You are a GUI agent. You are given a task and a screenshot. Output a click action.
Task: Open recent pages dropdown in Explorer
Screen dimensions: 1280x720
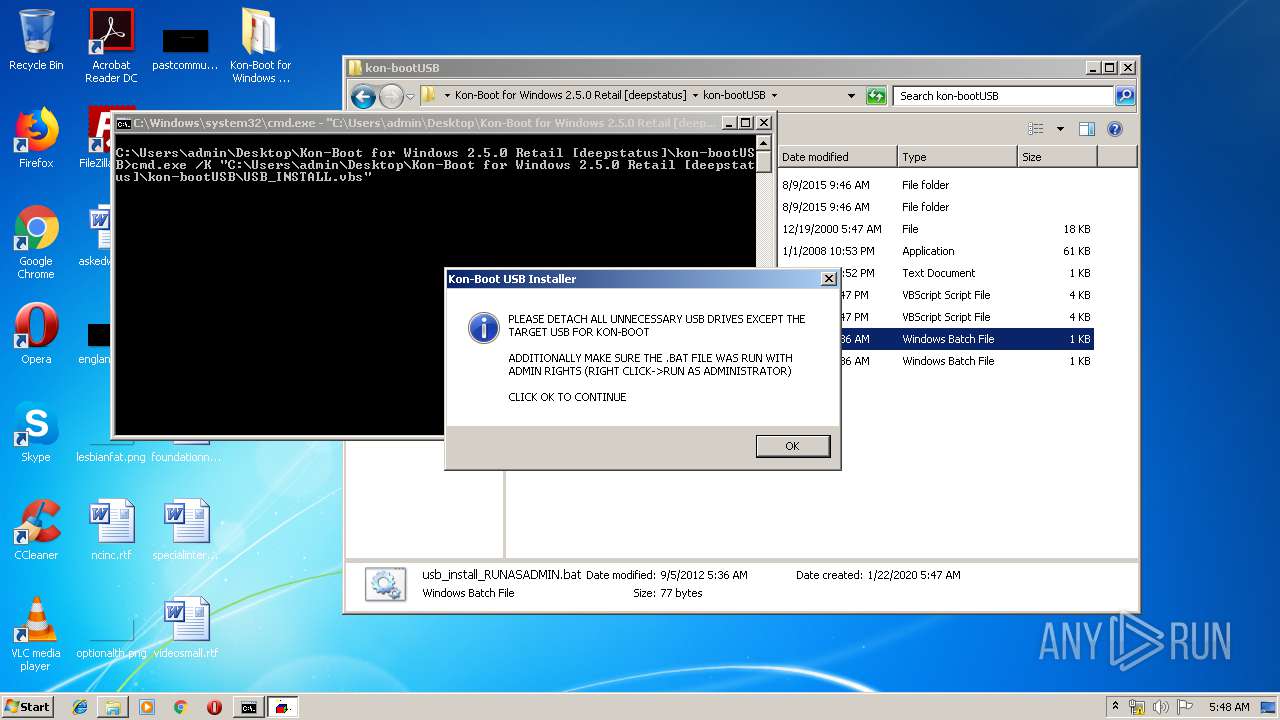click(x=410, y=97)
